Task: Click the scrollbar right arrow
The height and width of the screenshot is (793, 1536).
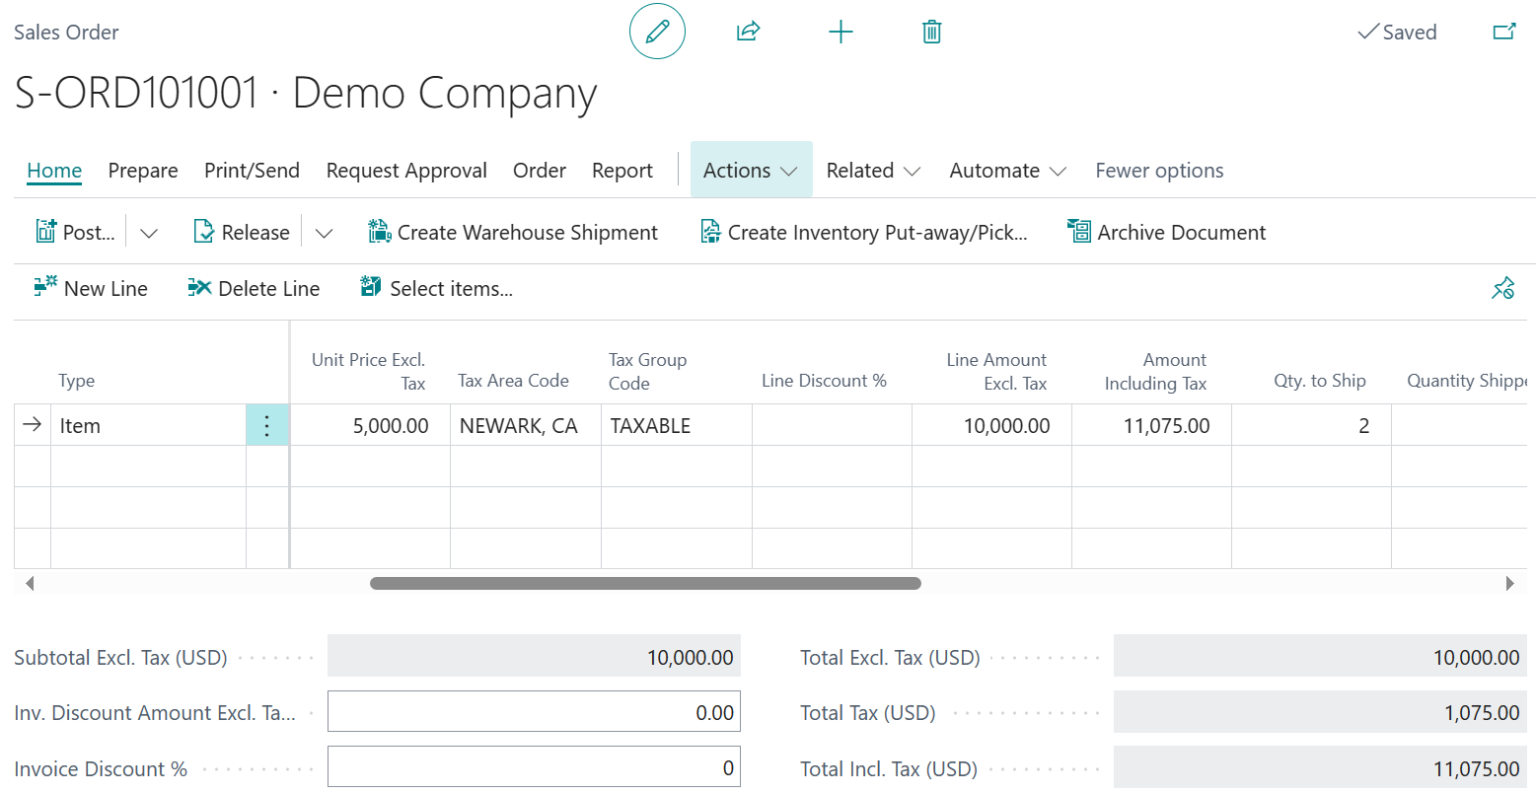Action: point(1510,583)
